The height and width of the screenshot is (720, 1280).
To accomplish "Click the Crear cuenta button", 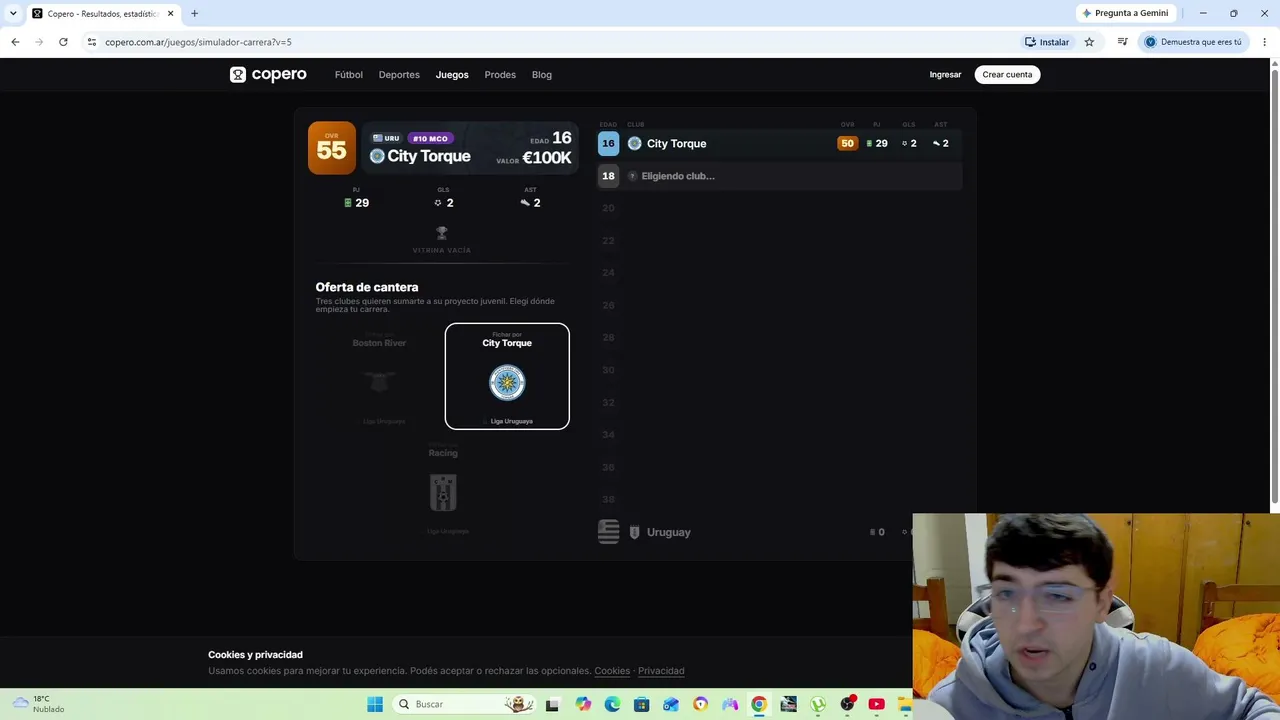I will [1007, 75].
